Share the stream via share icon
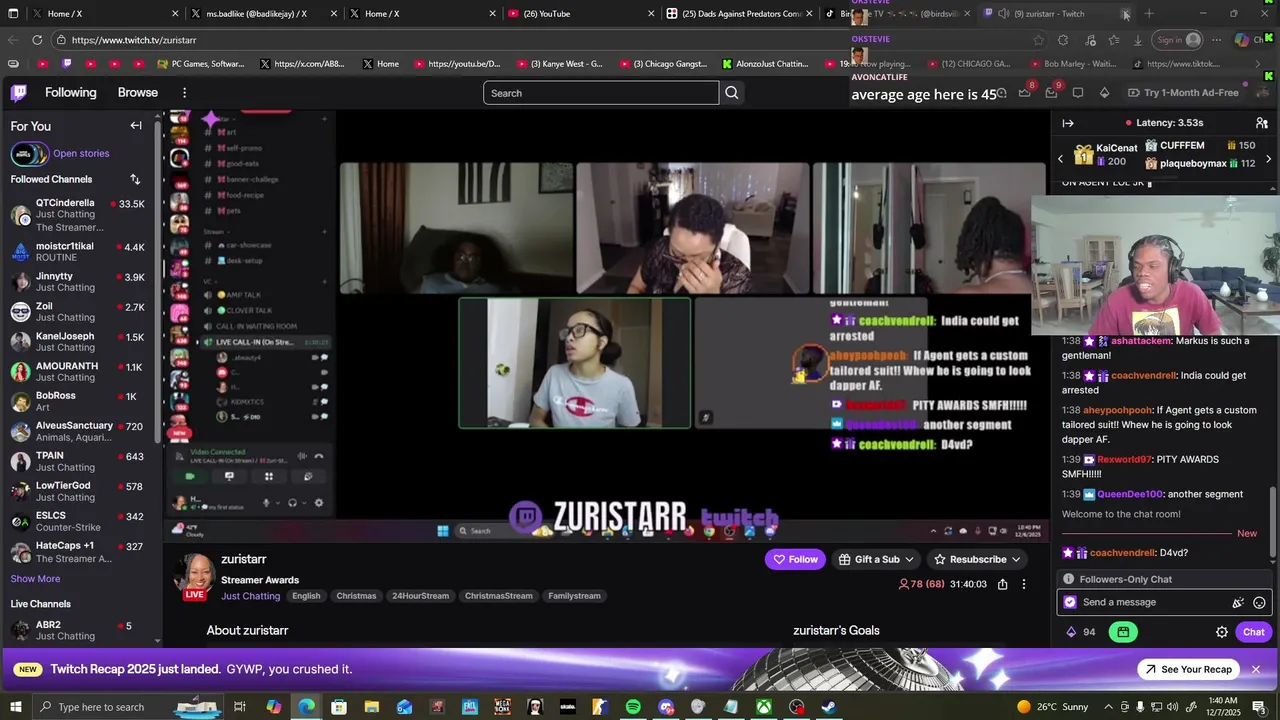Viewport: 1280px width, 720px height. 1002,584
